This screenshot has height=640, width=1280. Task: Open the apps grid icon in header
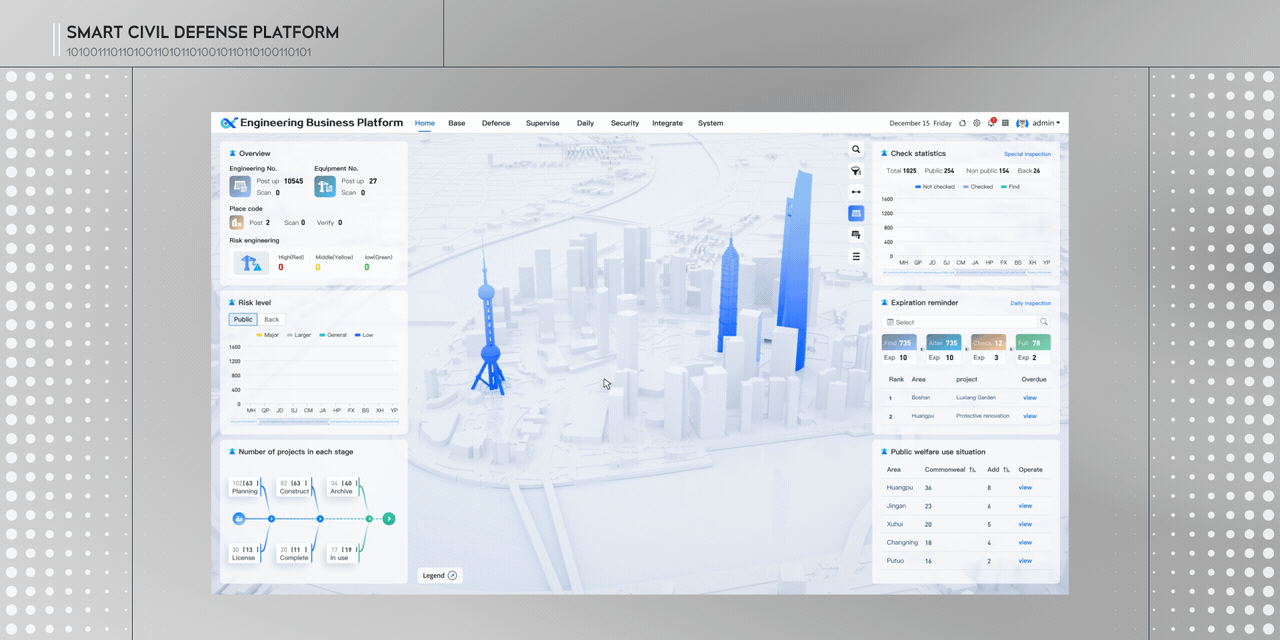pyautogui.click(x=1005, y=123)
